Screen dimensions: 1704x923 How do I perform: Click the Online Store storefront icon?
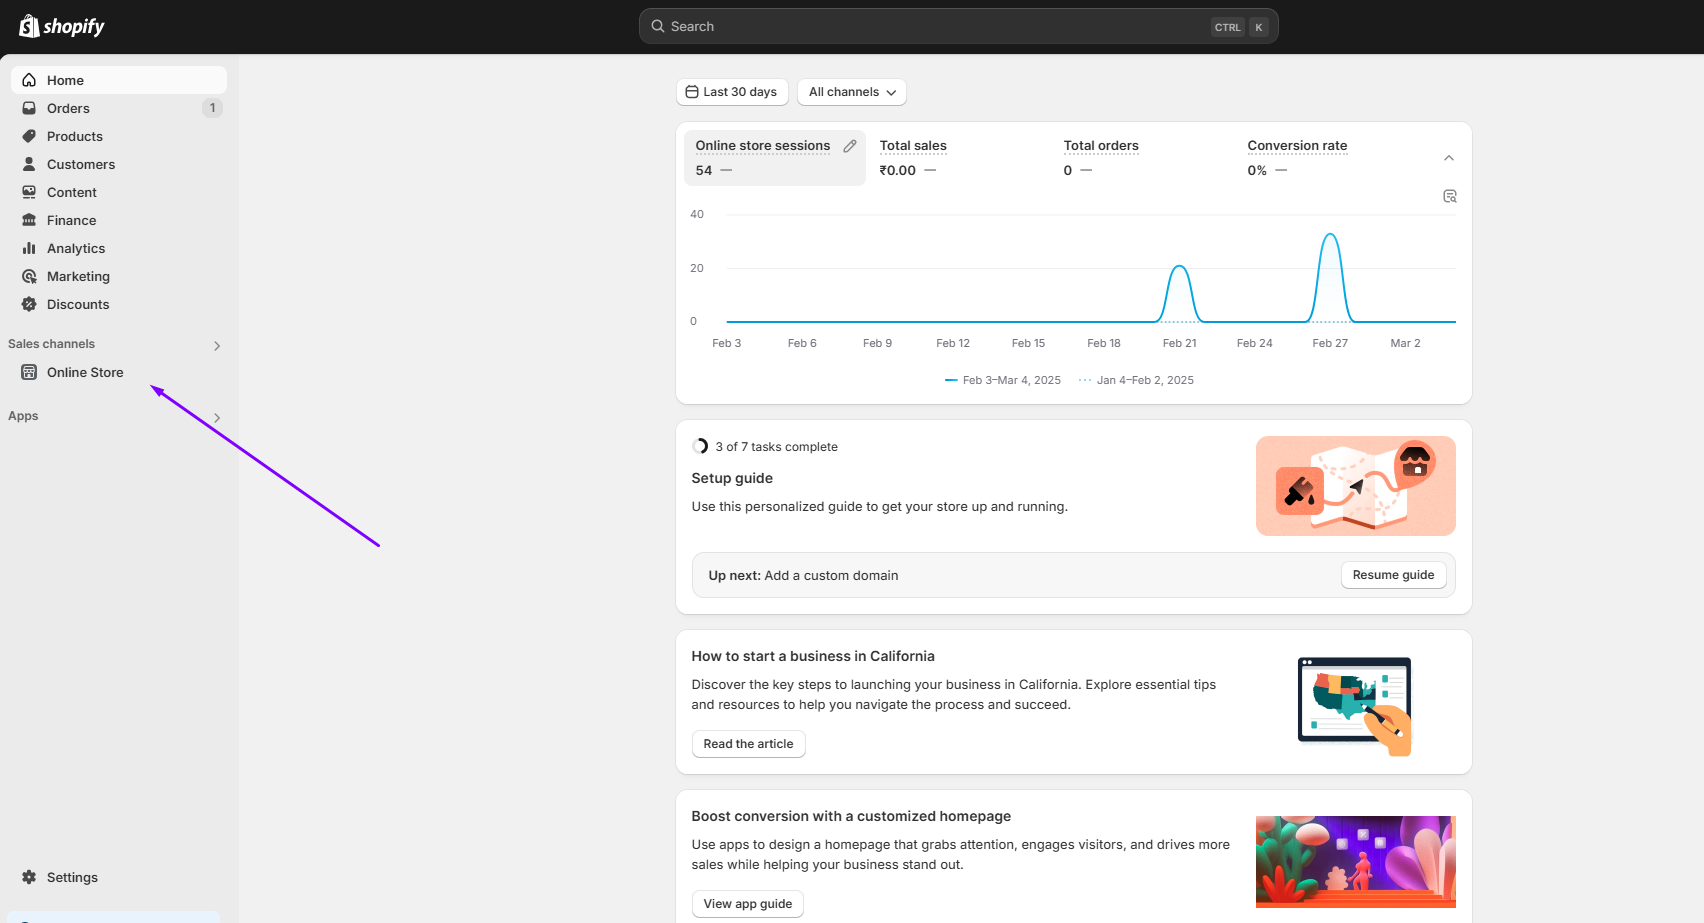pos(29,372)
